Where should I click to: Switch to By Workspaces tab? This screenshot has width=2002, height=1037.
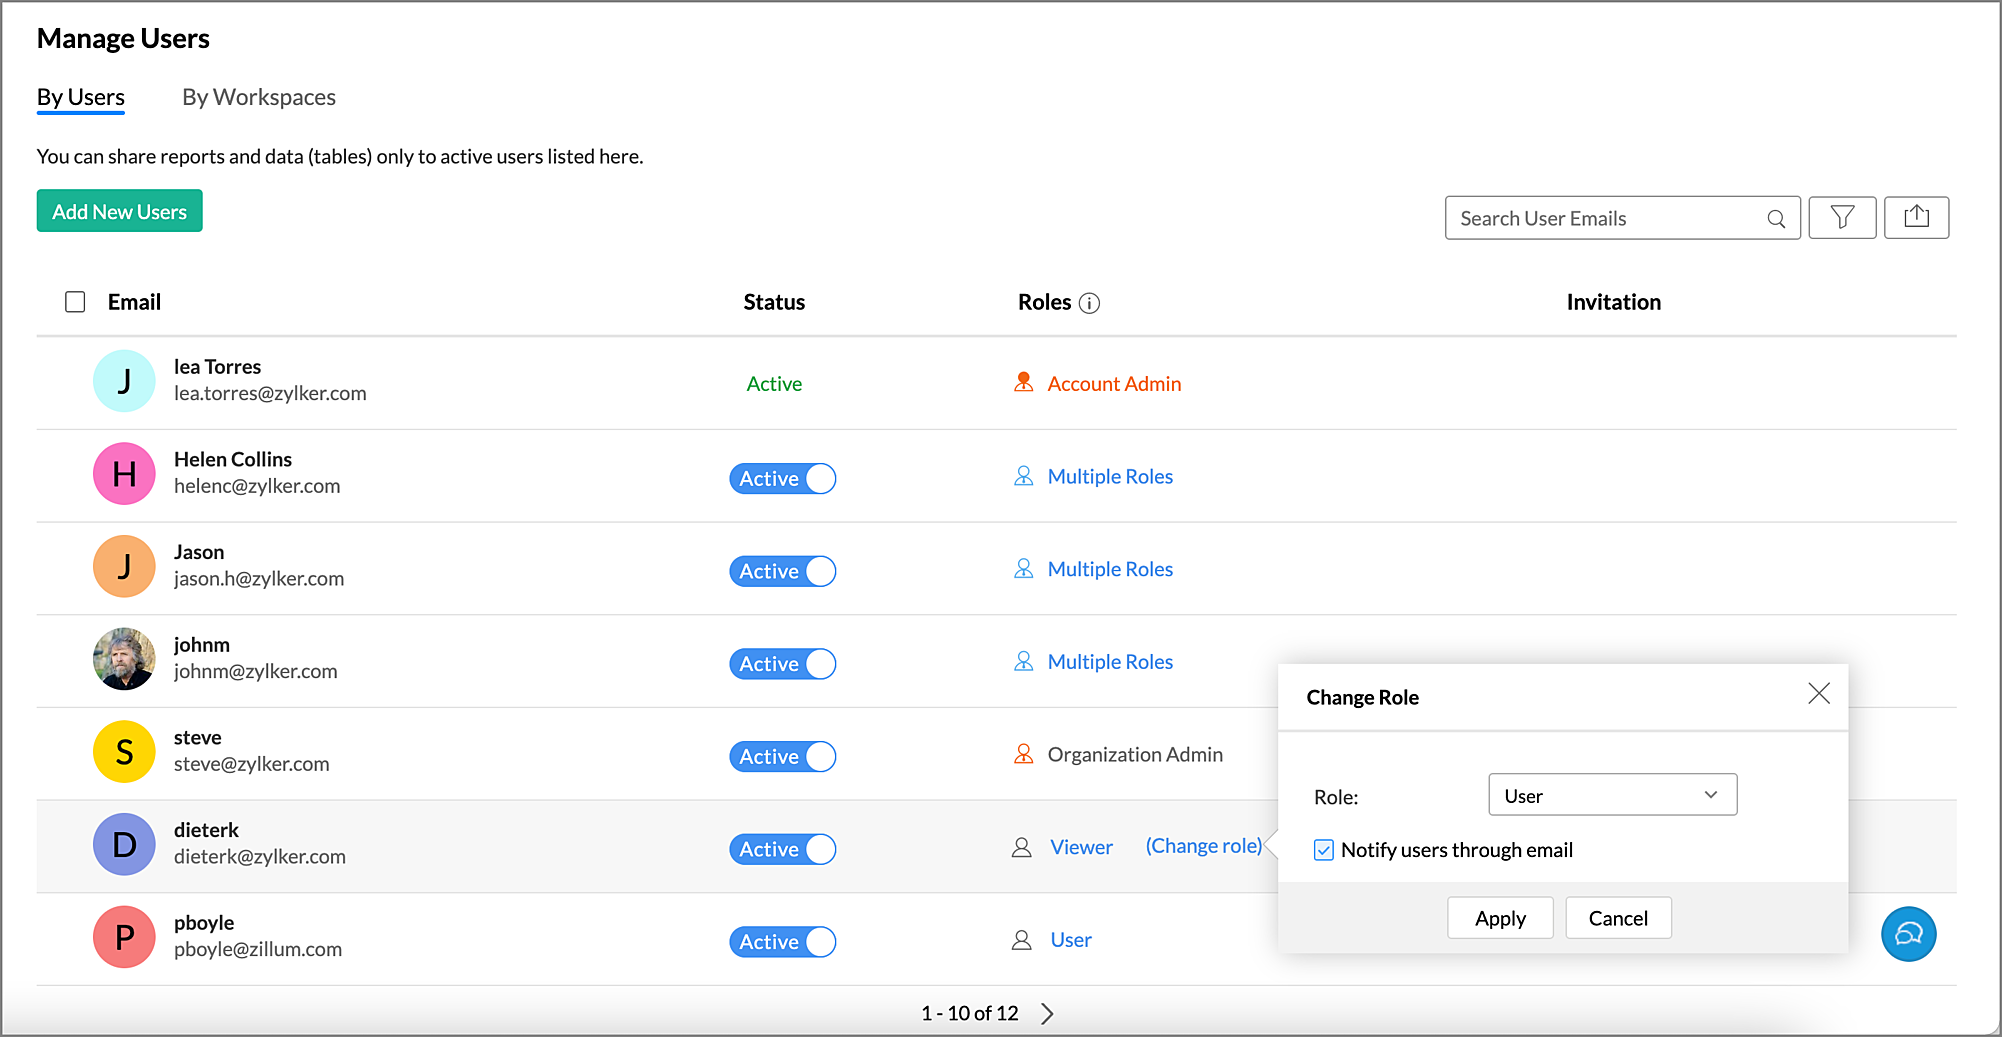click(x=259, y=97)
